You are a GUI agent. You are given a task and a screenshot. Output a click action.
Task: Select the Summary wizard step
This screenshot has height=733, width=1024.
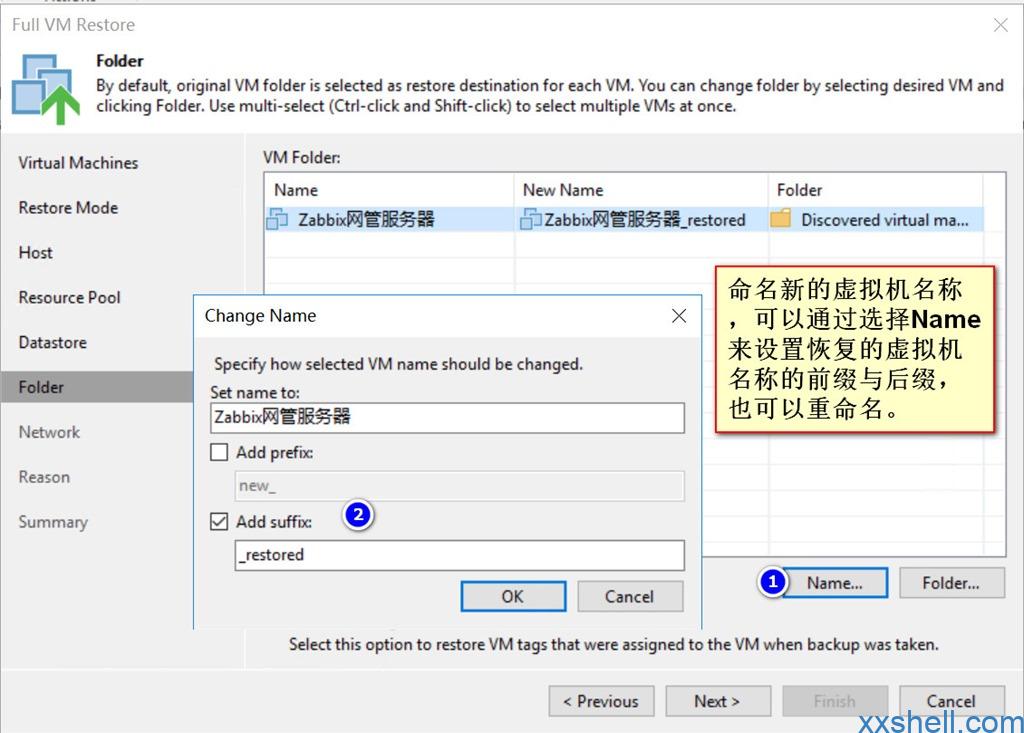pos(53,523)
